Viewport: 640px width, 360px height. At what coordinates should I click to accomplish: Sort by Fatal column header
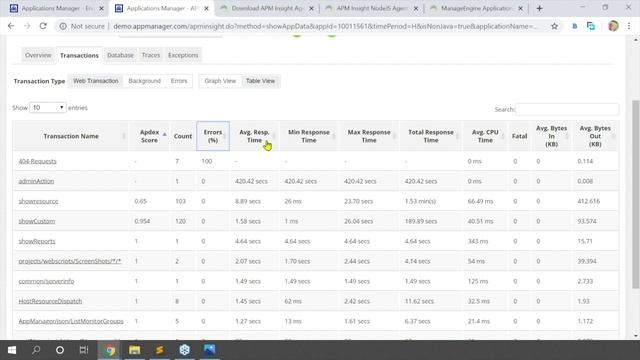click(519, 136)
